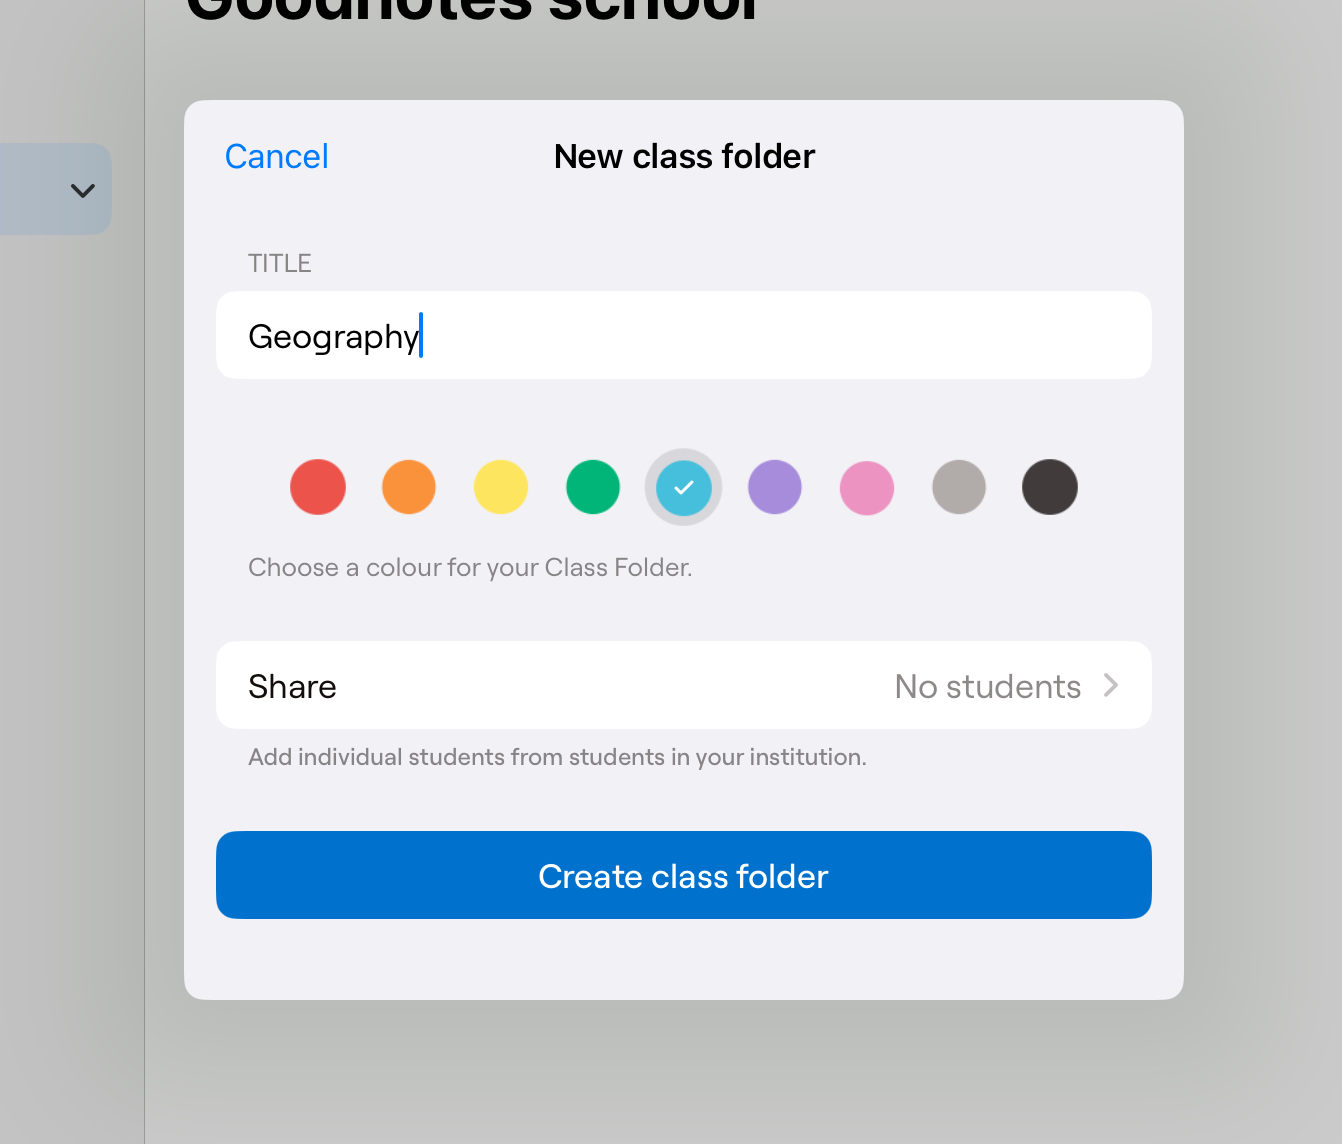This screenshot has width=1342, height=1144.
Task: Click the 'No students' value
Action: [987, 687]
